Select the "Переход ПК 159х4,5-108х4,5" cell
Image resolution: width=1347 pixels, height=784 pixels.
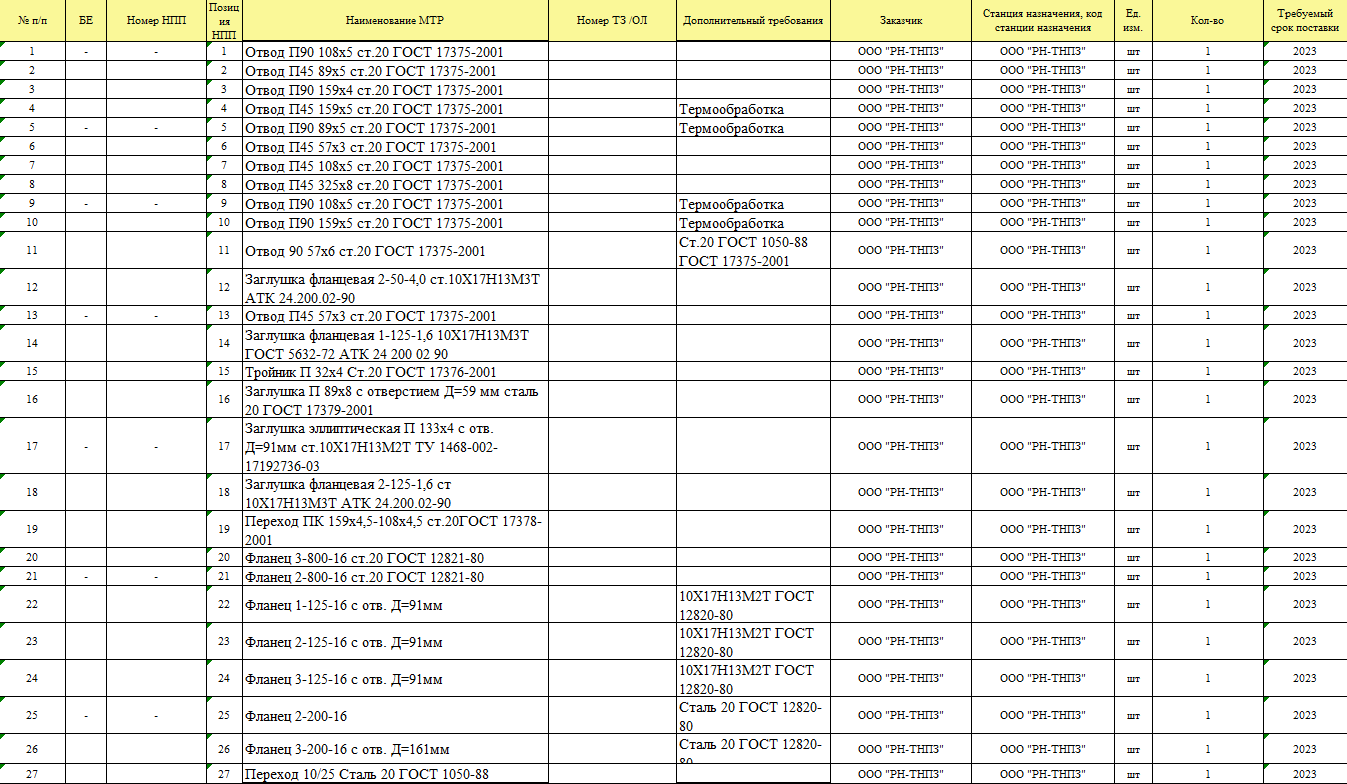coord(395,530)
